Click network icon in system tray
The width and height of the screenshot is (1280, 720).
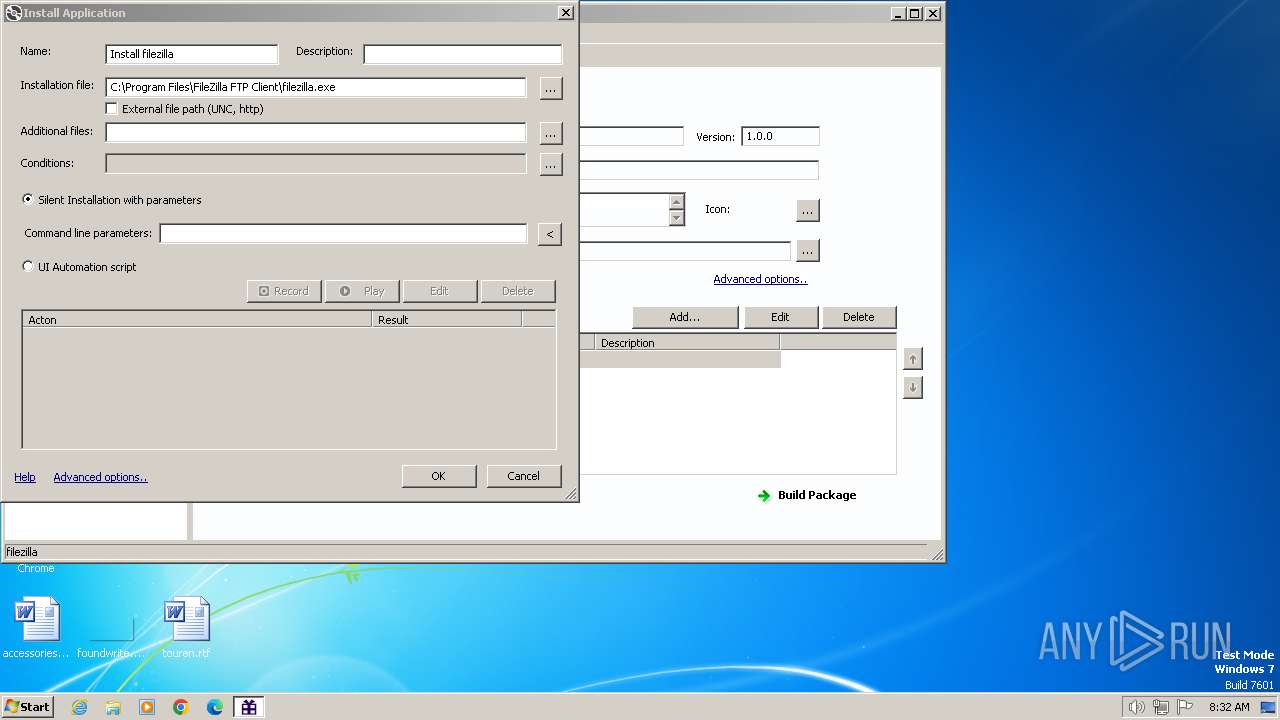pyautogui.click(x=1161, y=707)
